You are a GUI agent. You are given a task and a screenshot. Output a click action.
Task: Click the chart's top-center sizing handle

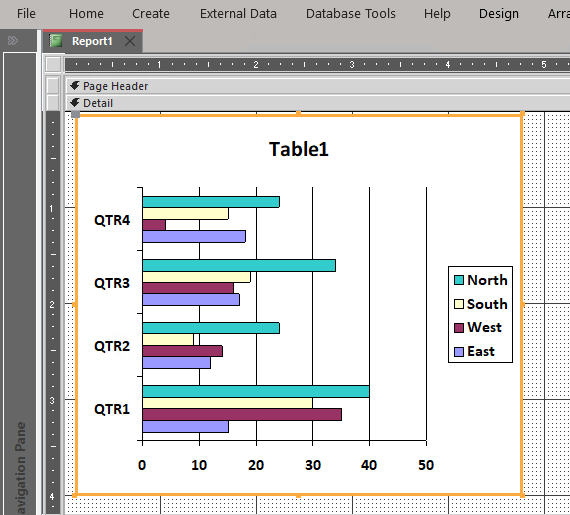click(x=298, y=114)
